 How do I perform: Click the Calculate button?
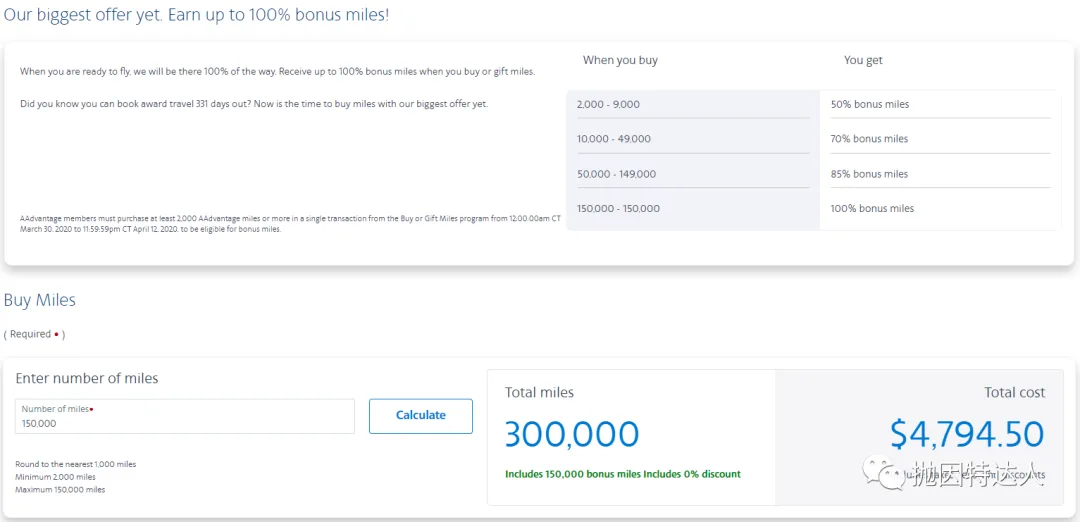point(420,416)
